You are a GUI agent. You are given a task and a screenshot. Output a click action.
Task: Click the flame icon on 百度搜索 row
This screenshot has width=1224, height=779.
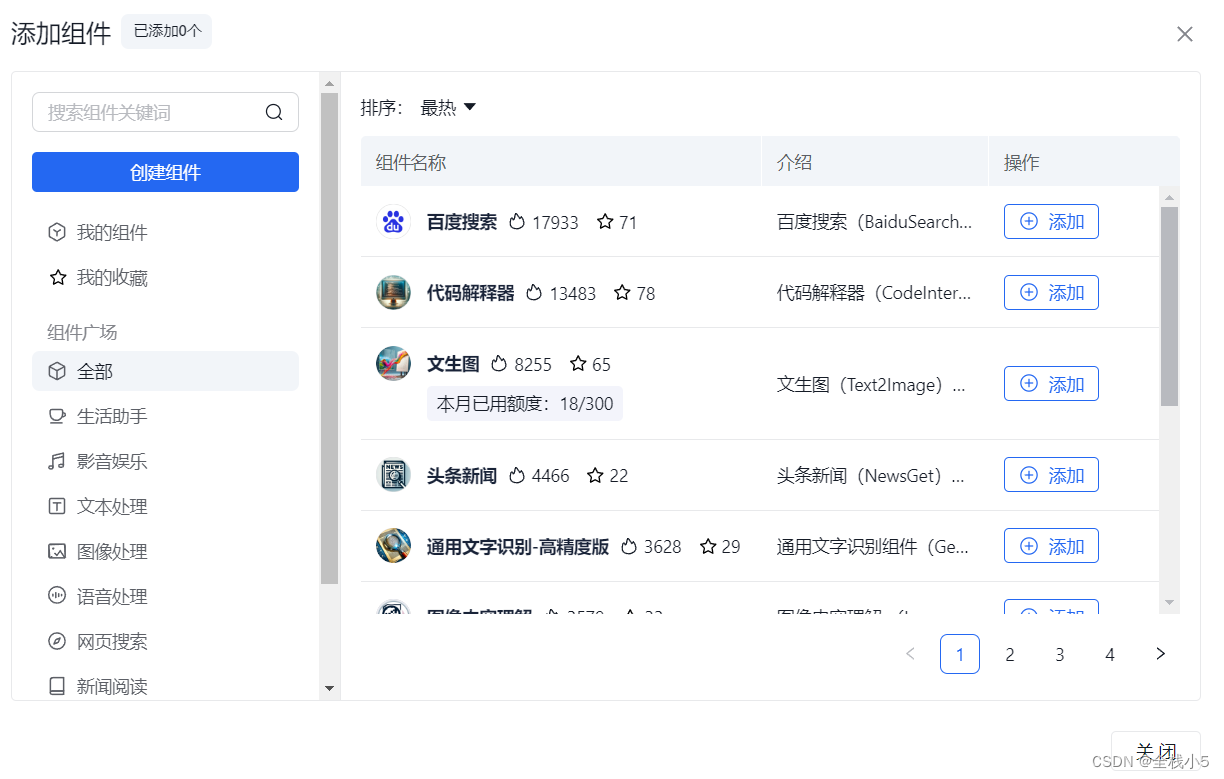[x=517, y=222]
